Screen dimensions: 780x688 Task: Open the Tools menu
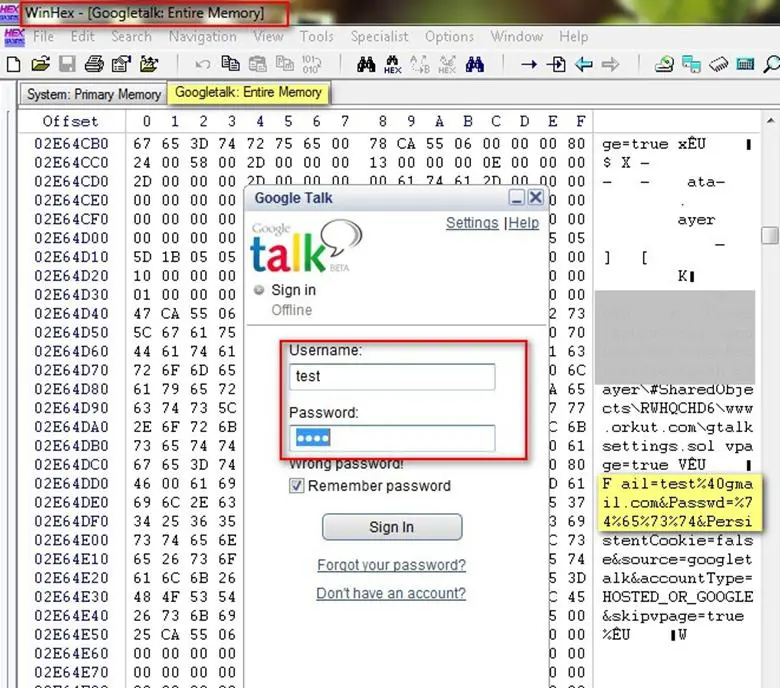317,36
